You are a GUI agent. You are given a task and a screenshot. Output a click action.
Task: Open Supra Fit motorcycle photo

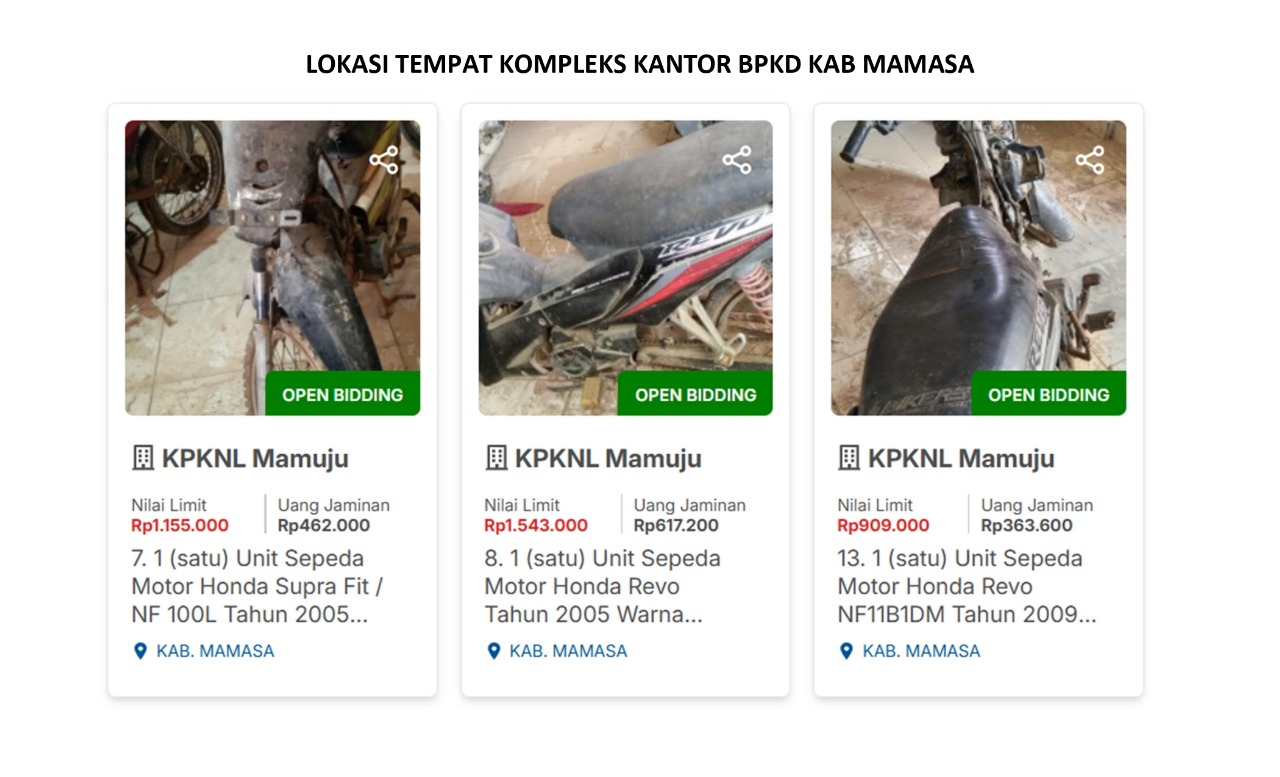(x=272, y=268)
